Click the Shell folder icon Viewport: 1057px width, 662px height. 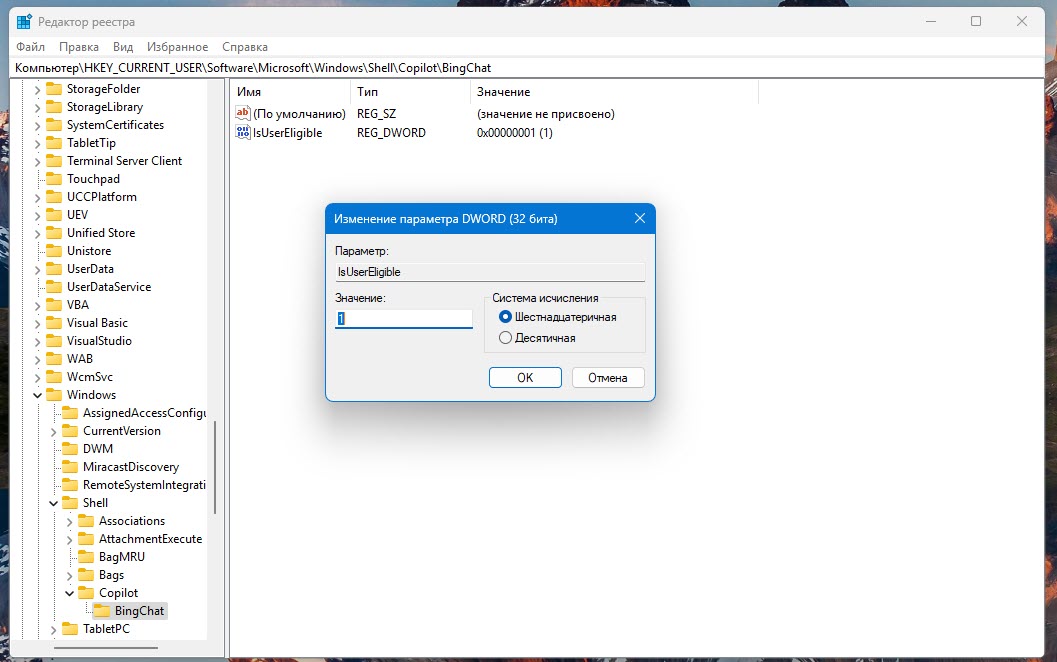[69, 503]
